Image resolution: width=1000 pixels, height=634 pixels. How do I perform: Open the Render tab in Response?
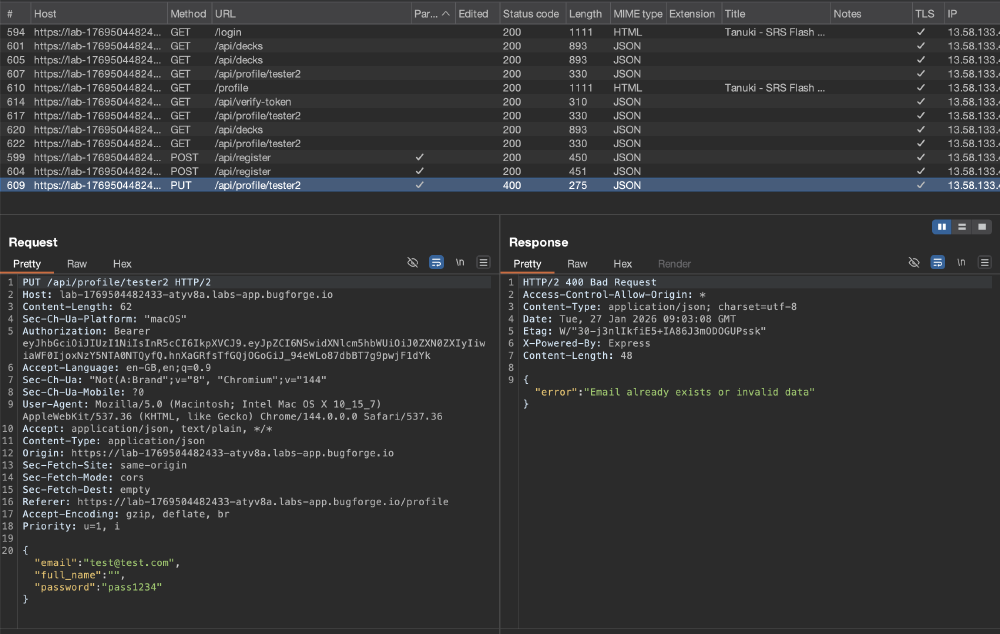pyautogui.click(x=674, y=264)
